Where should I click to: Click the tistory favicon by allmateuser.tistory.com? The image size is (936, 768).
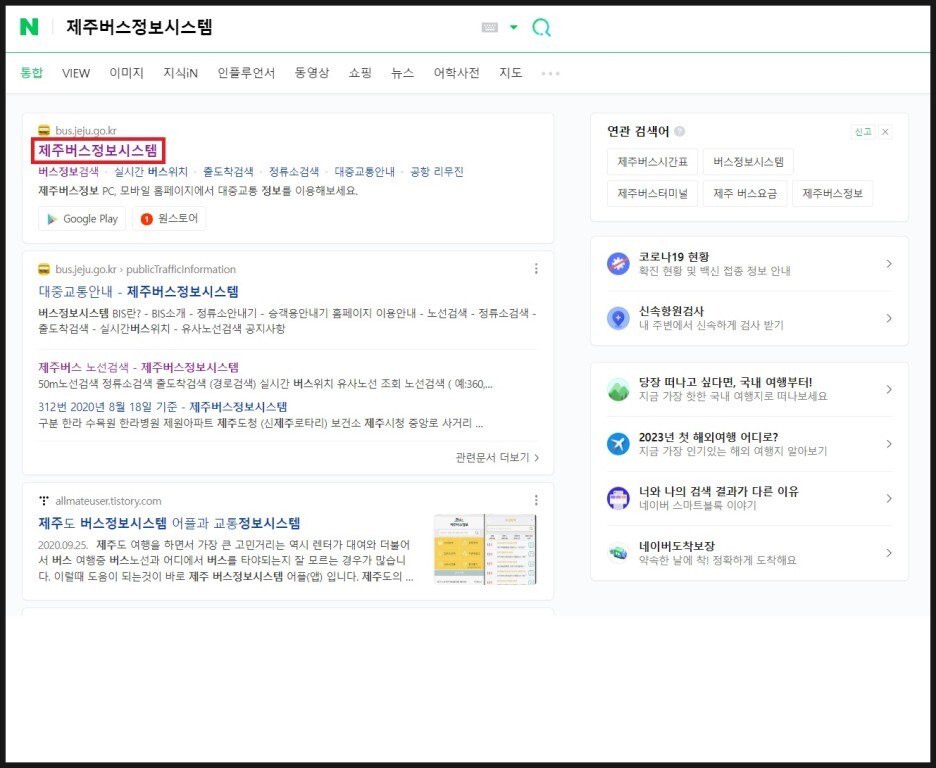tap(44, 501)
